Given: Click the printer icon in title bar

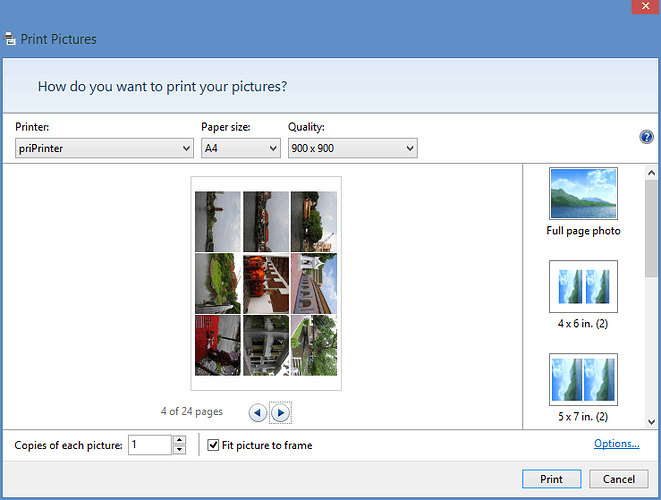Looking at the screenshot, I should tap(10, 39).
